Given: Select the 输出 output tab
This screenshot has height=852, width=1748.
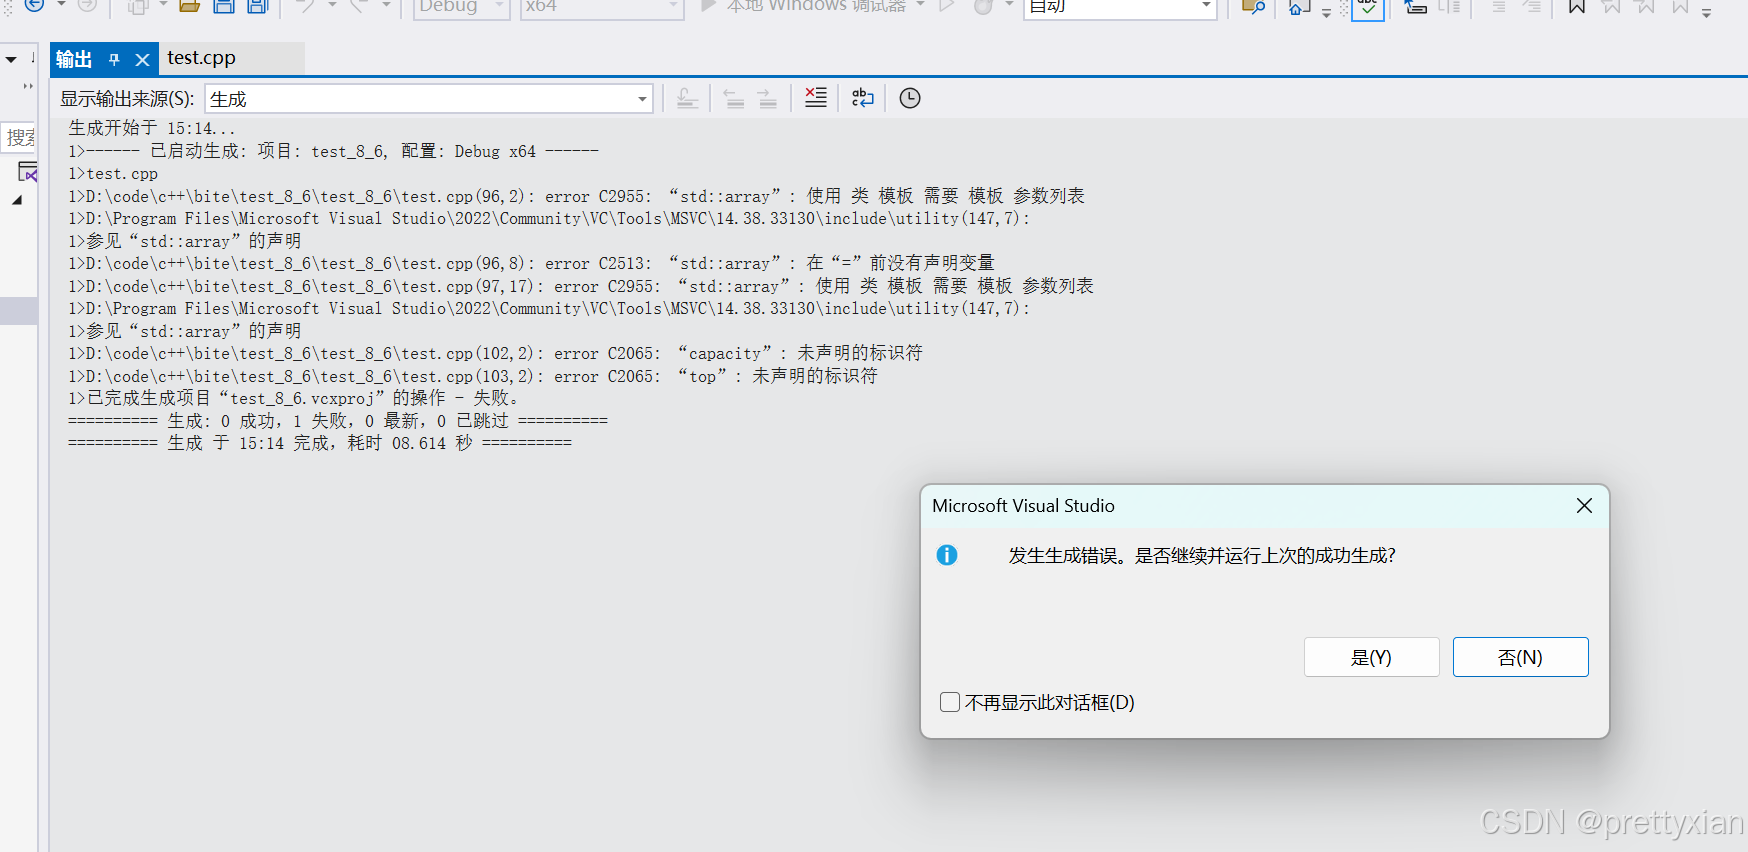Looking at the screenshot, I should [x=74, y=59].
